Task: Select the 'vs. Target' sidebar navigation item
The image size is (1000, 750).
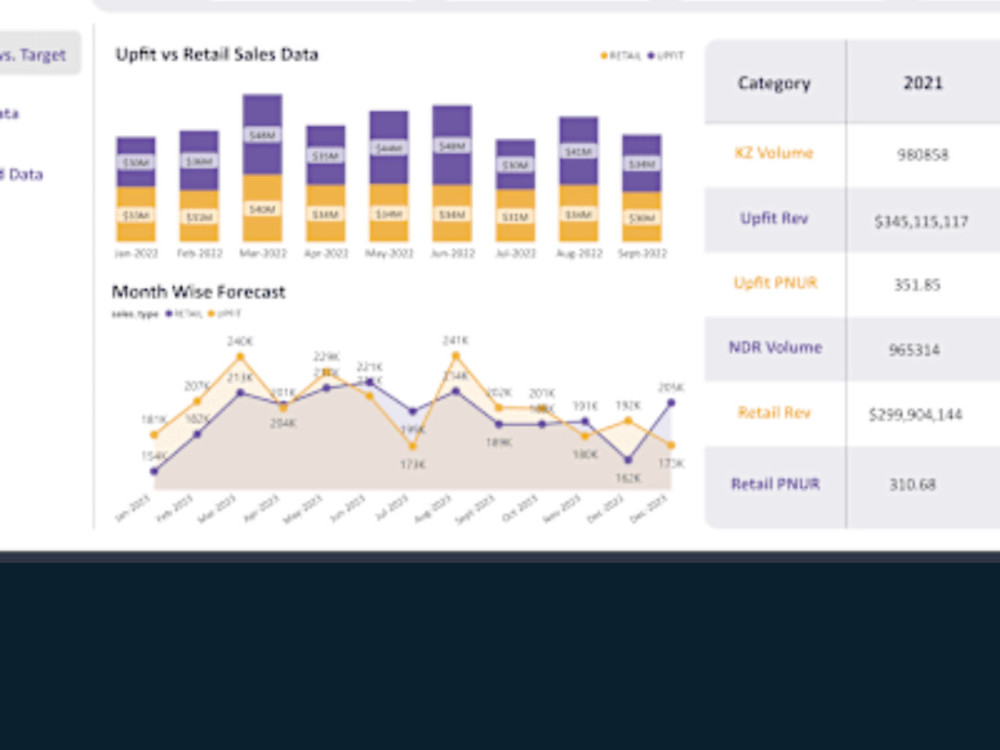Action: 32,55
